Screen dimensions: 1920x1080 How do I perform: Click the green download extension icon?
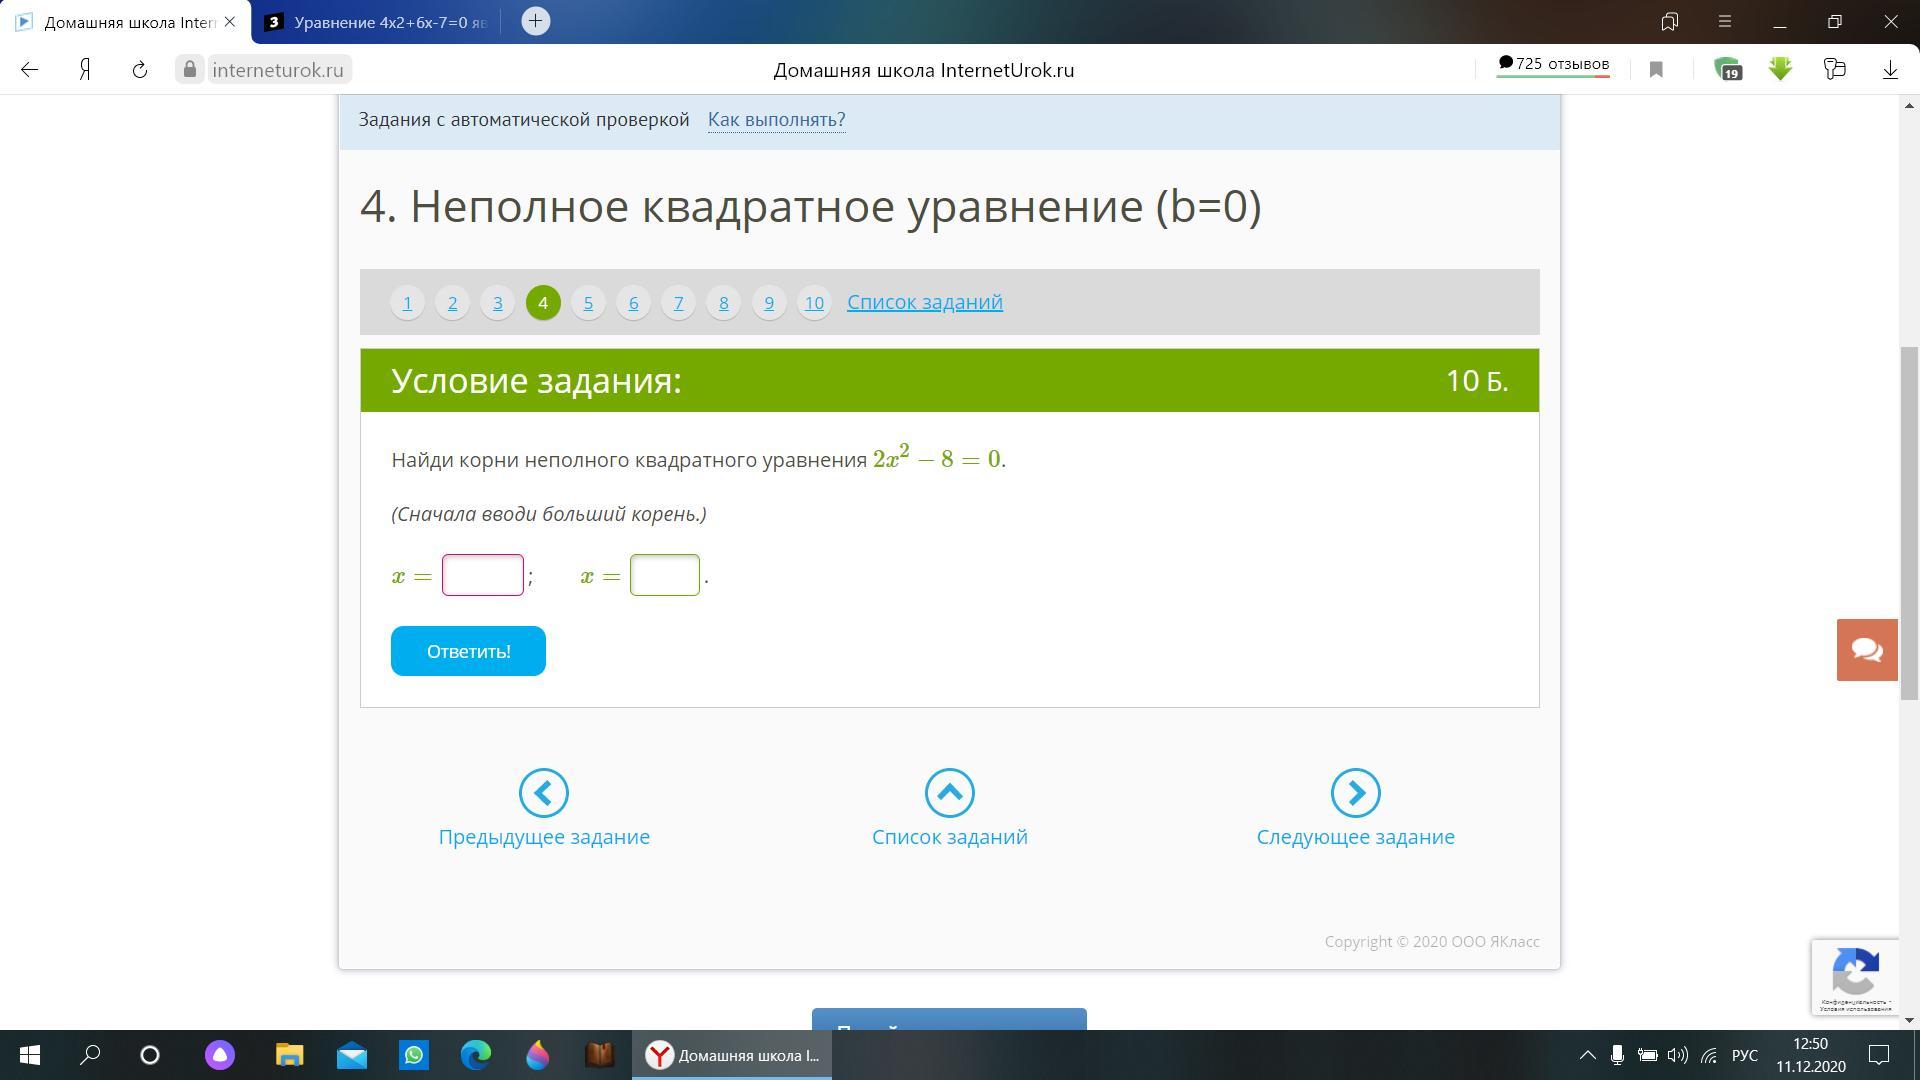coord(1780,69)
